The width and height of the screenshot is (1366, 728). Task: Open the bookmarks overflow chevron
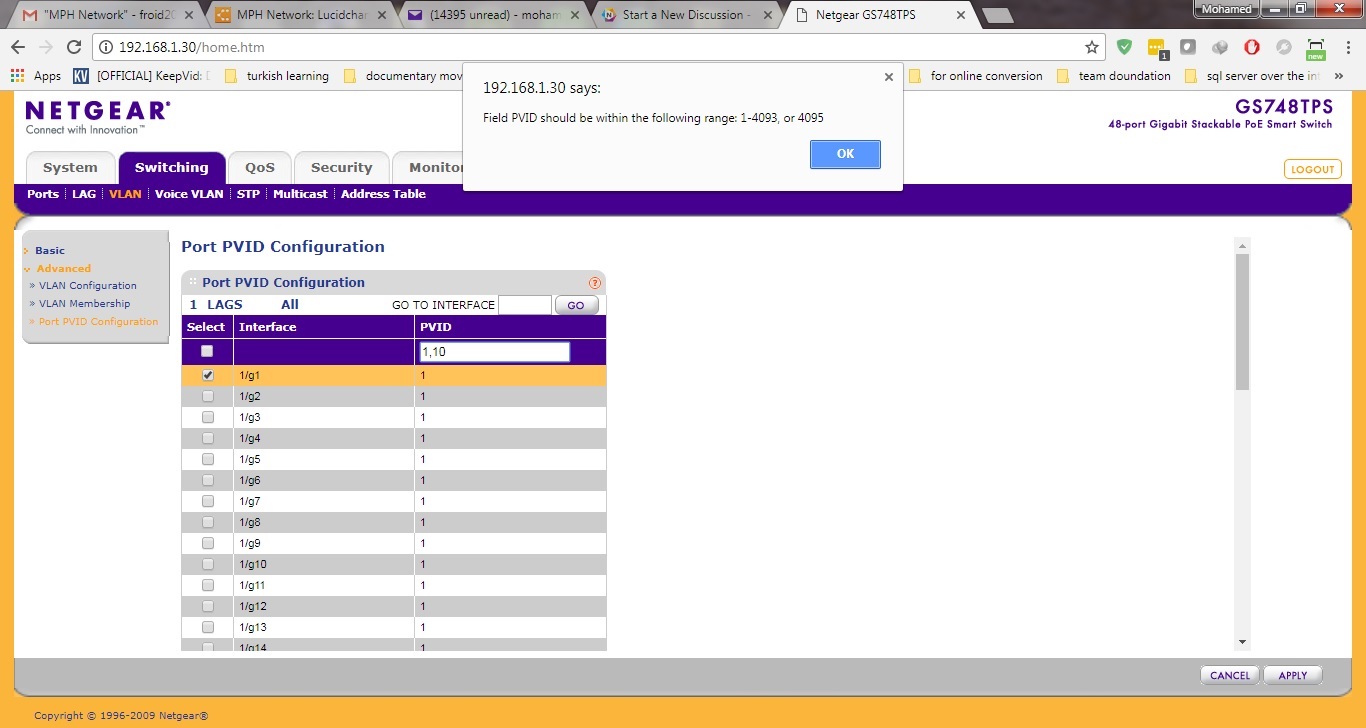pyautogui.click(x=1339, y=76)
